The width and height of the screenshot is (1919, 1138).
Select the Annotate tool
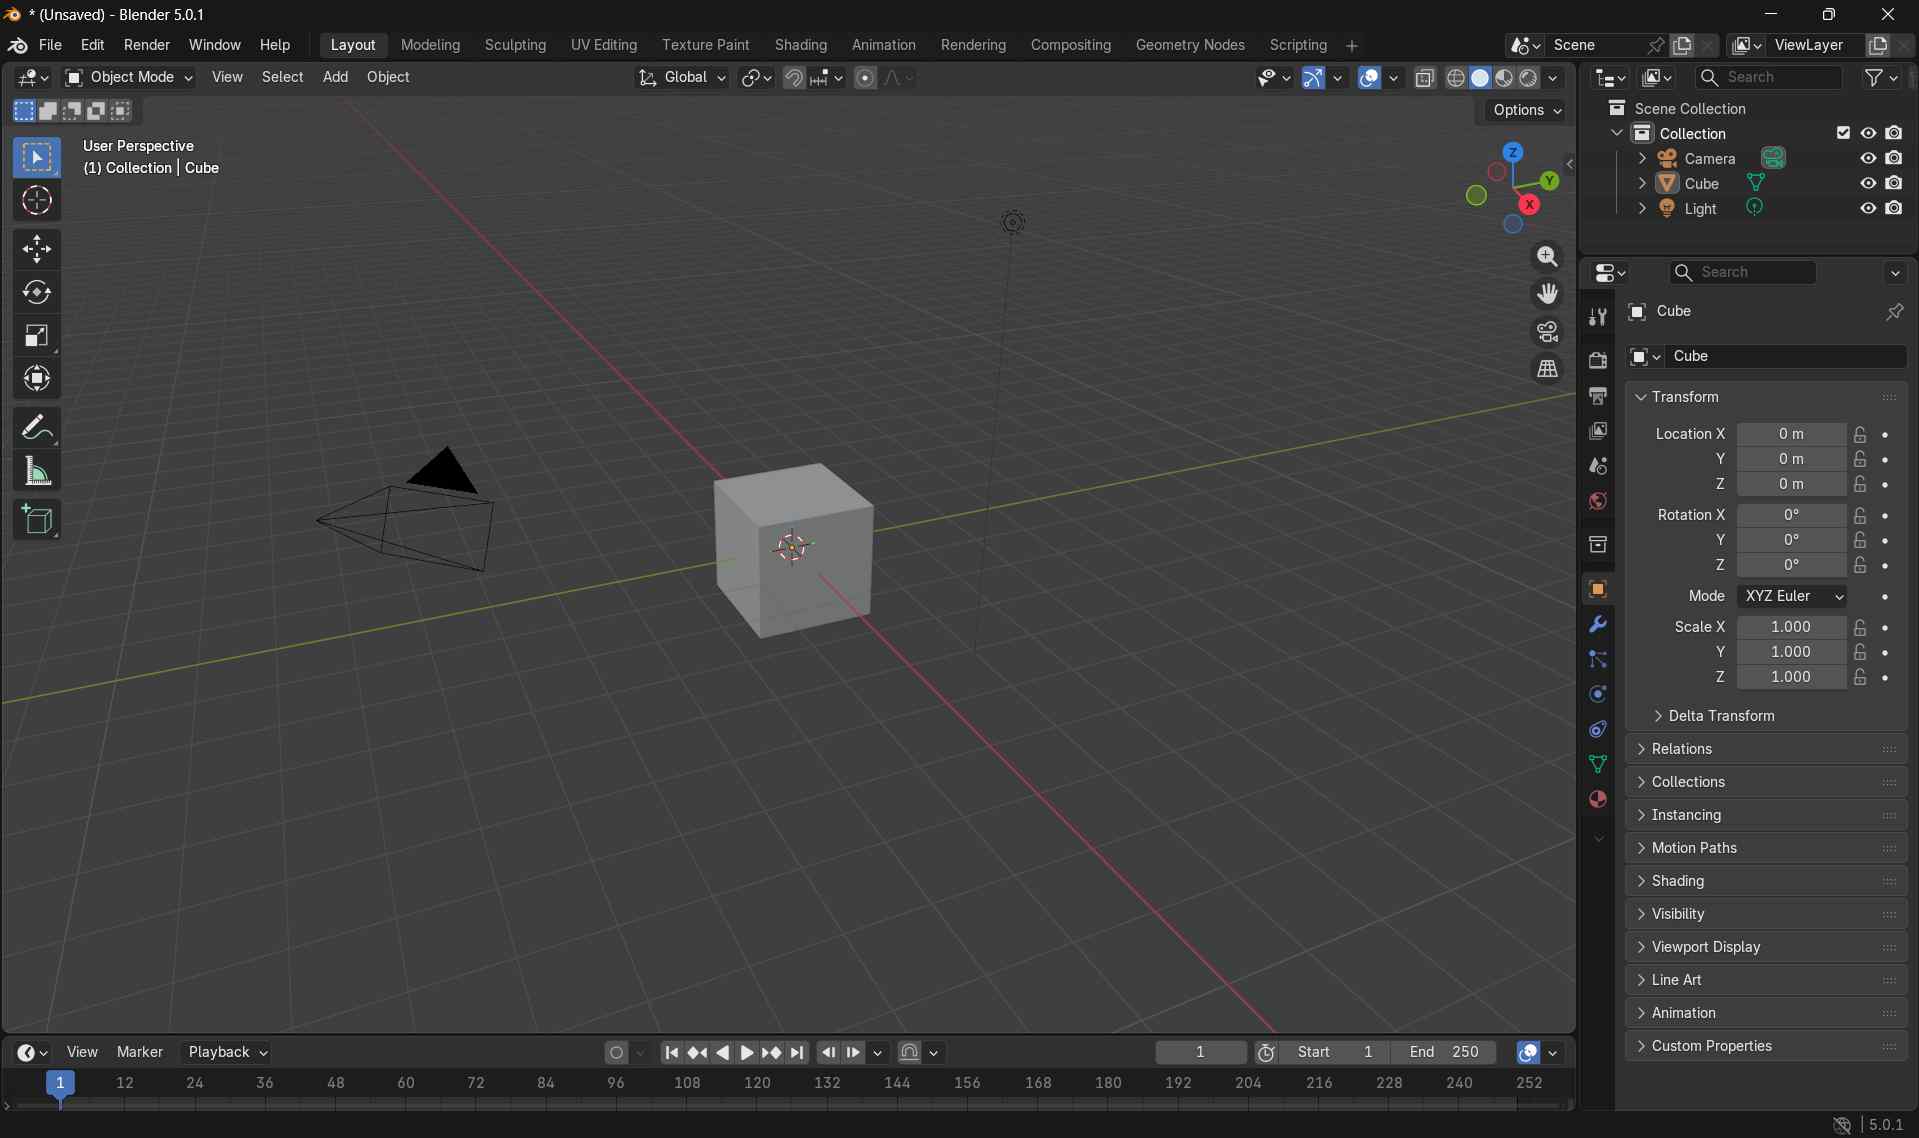tap(37, 426)
